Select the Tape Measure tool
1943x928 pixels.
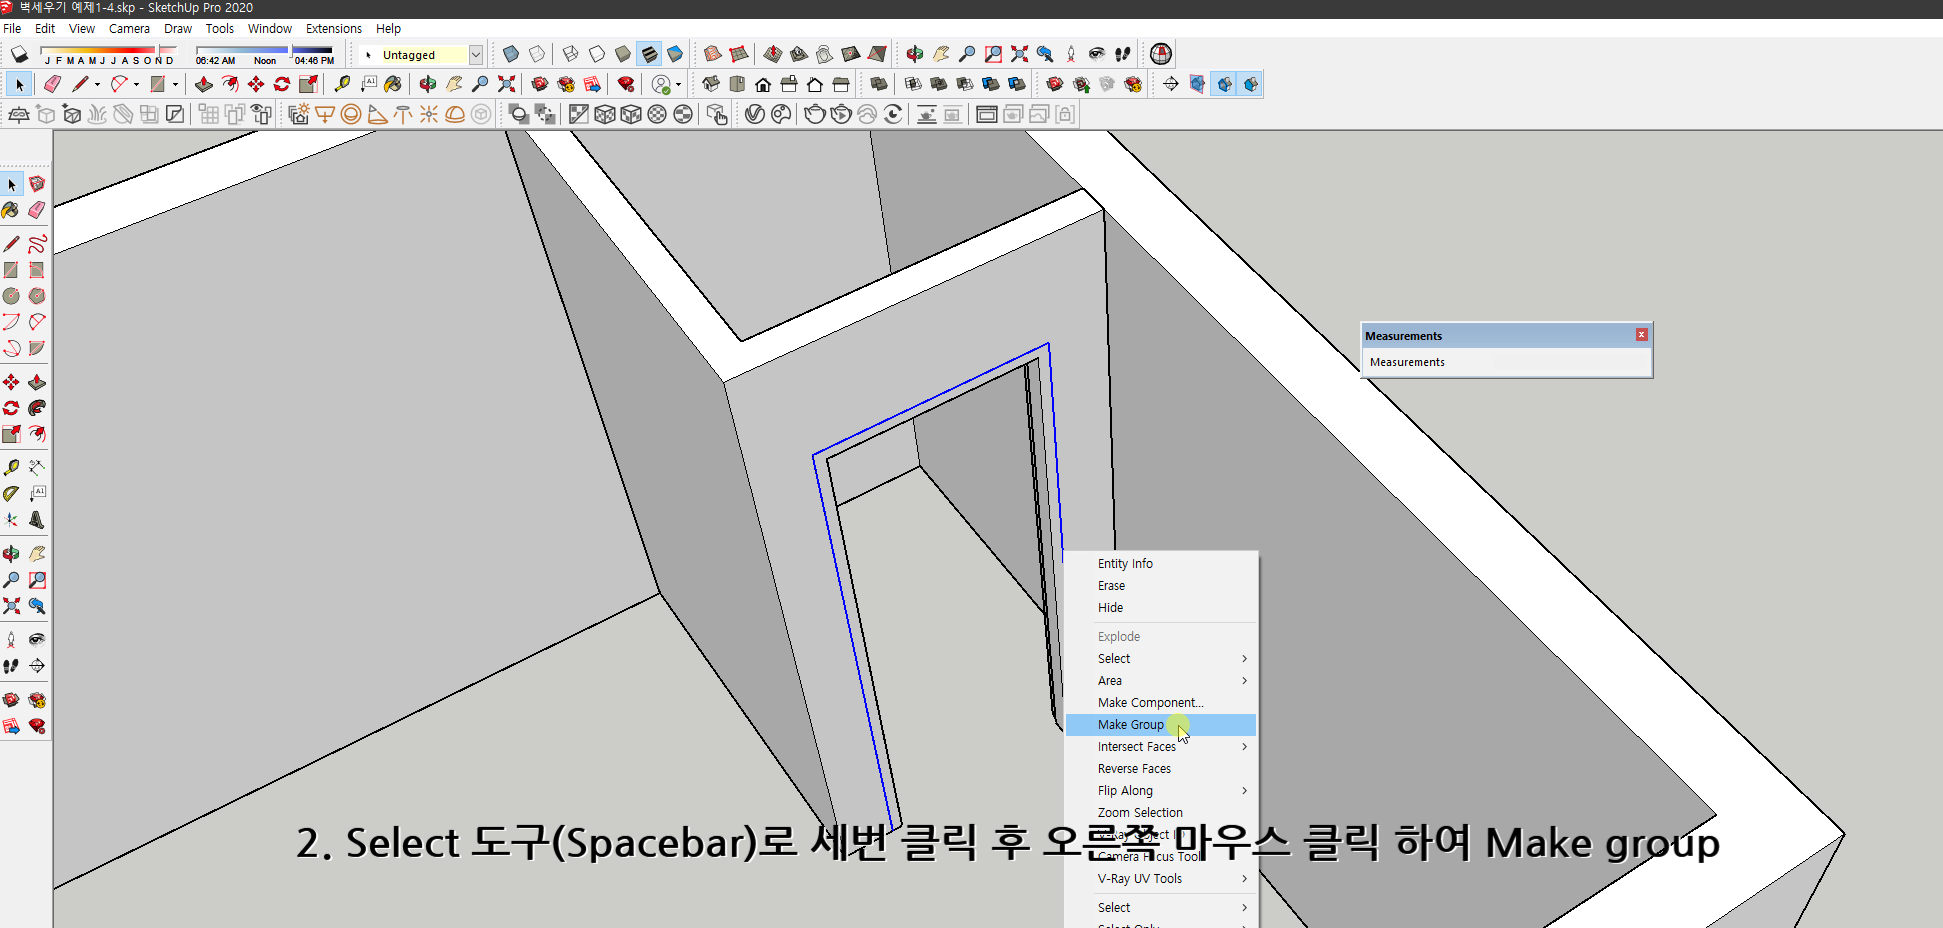tap(342, 84)
